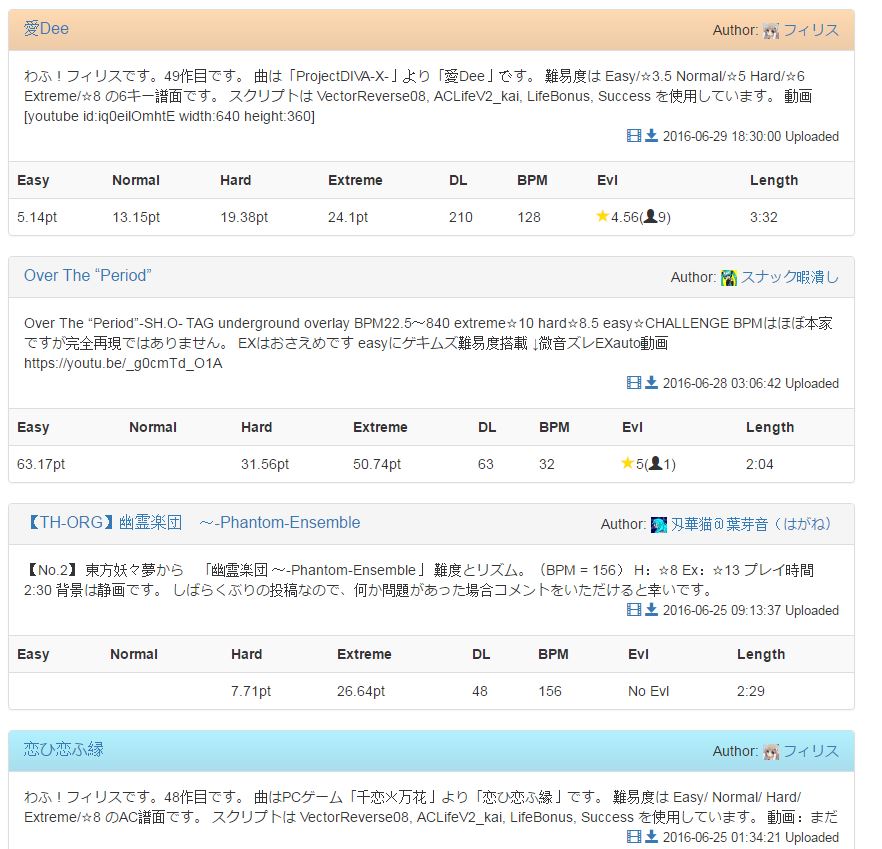Click the yellow star rating 4.56 for 愛Dee

pos(603,216)
